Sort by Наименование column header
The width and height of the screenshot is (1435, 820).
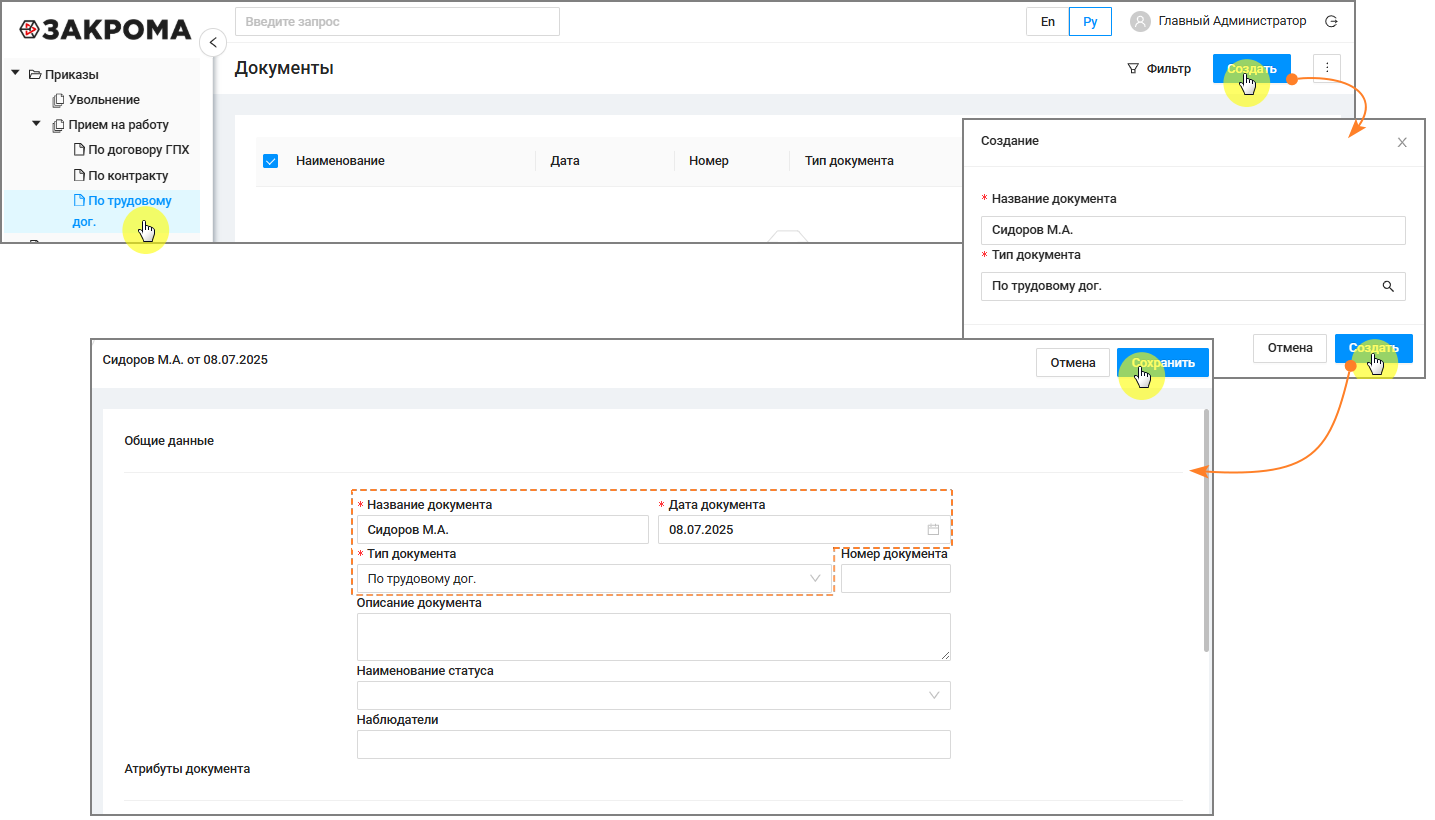click(340, 161)
